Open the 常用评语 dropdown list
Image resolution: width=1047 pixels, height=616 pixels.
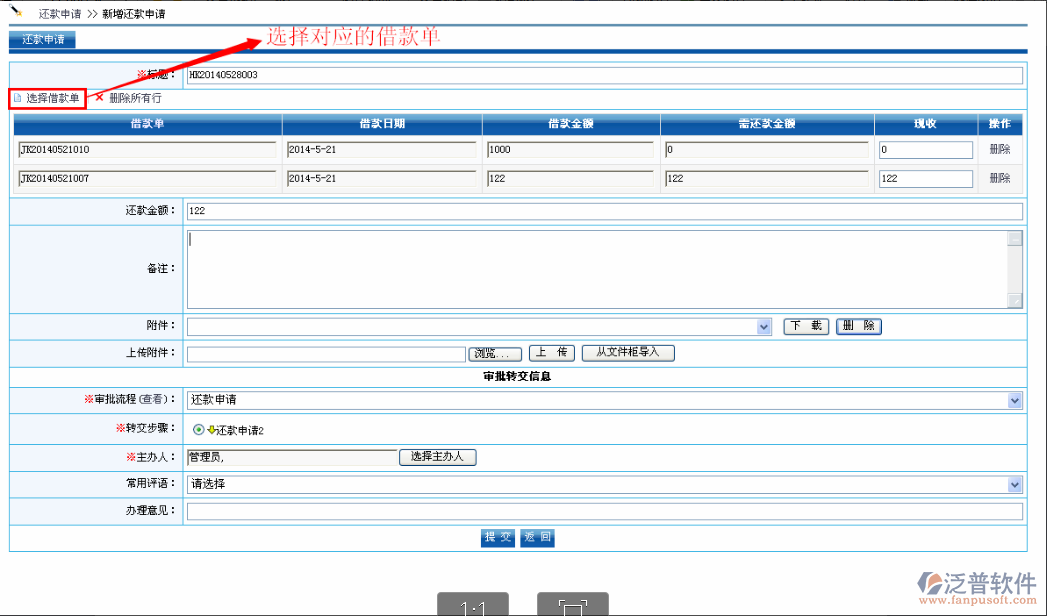click(1015, 484)
